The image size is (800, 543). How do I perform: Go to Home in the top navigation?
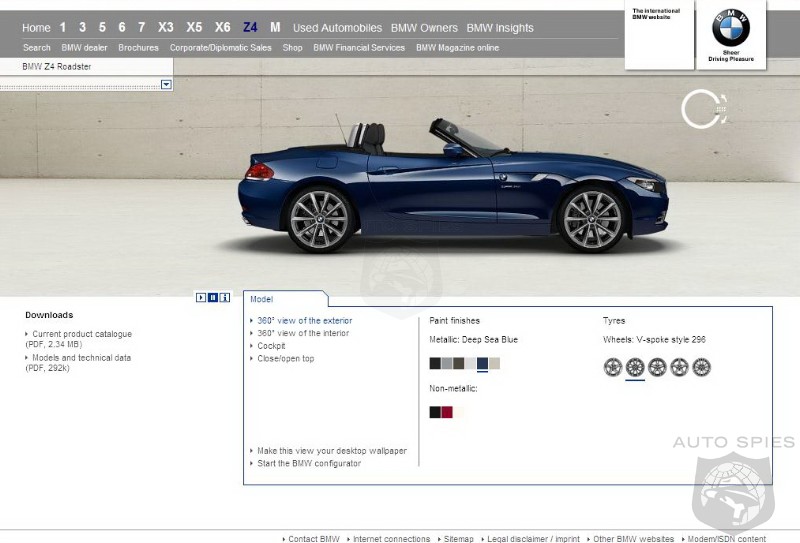pyautogui.click(x=36, y=28)
